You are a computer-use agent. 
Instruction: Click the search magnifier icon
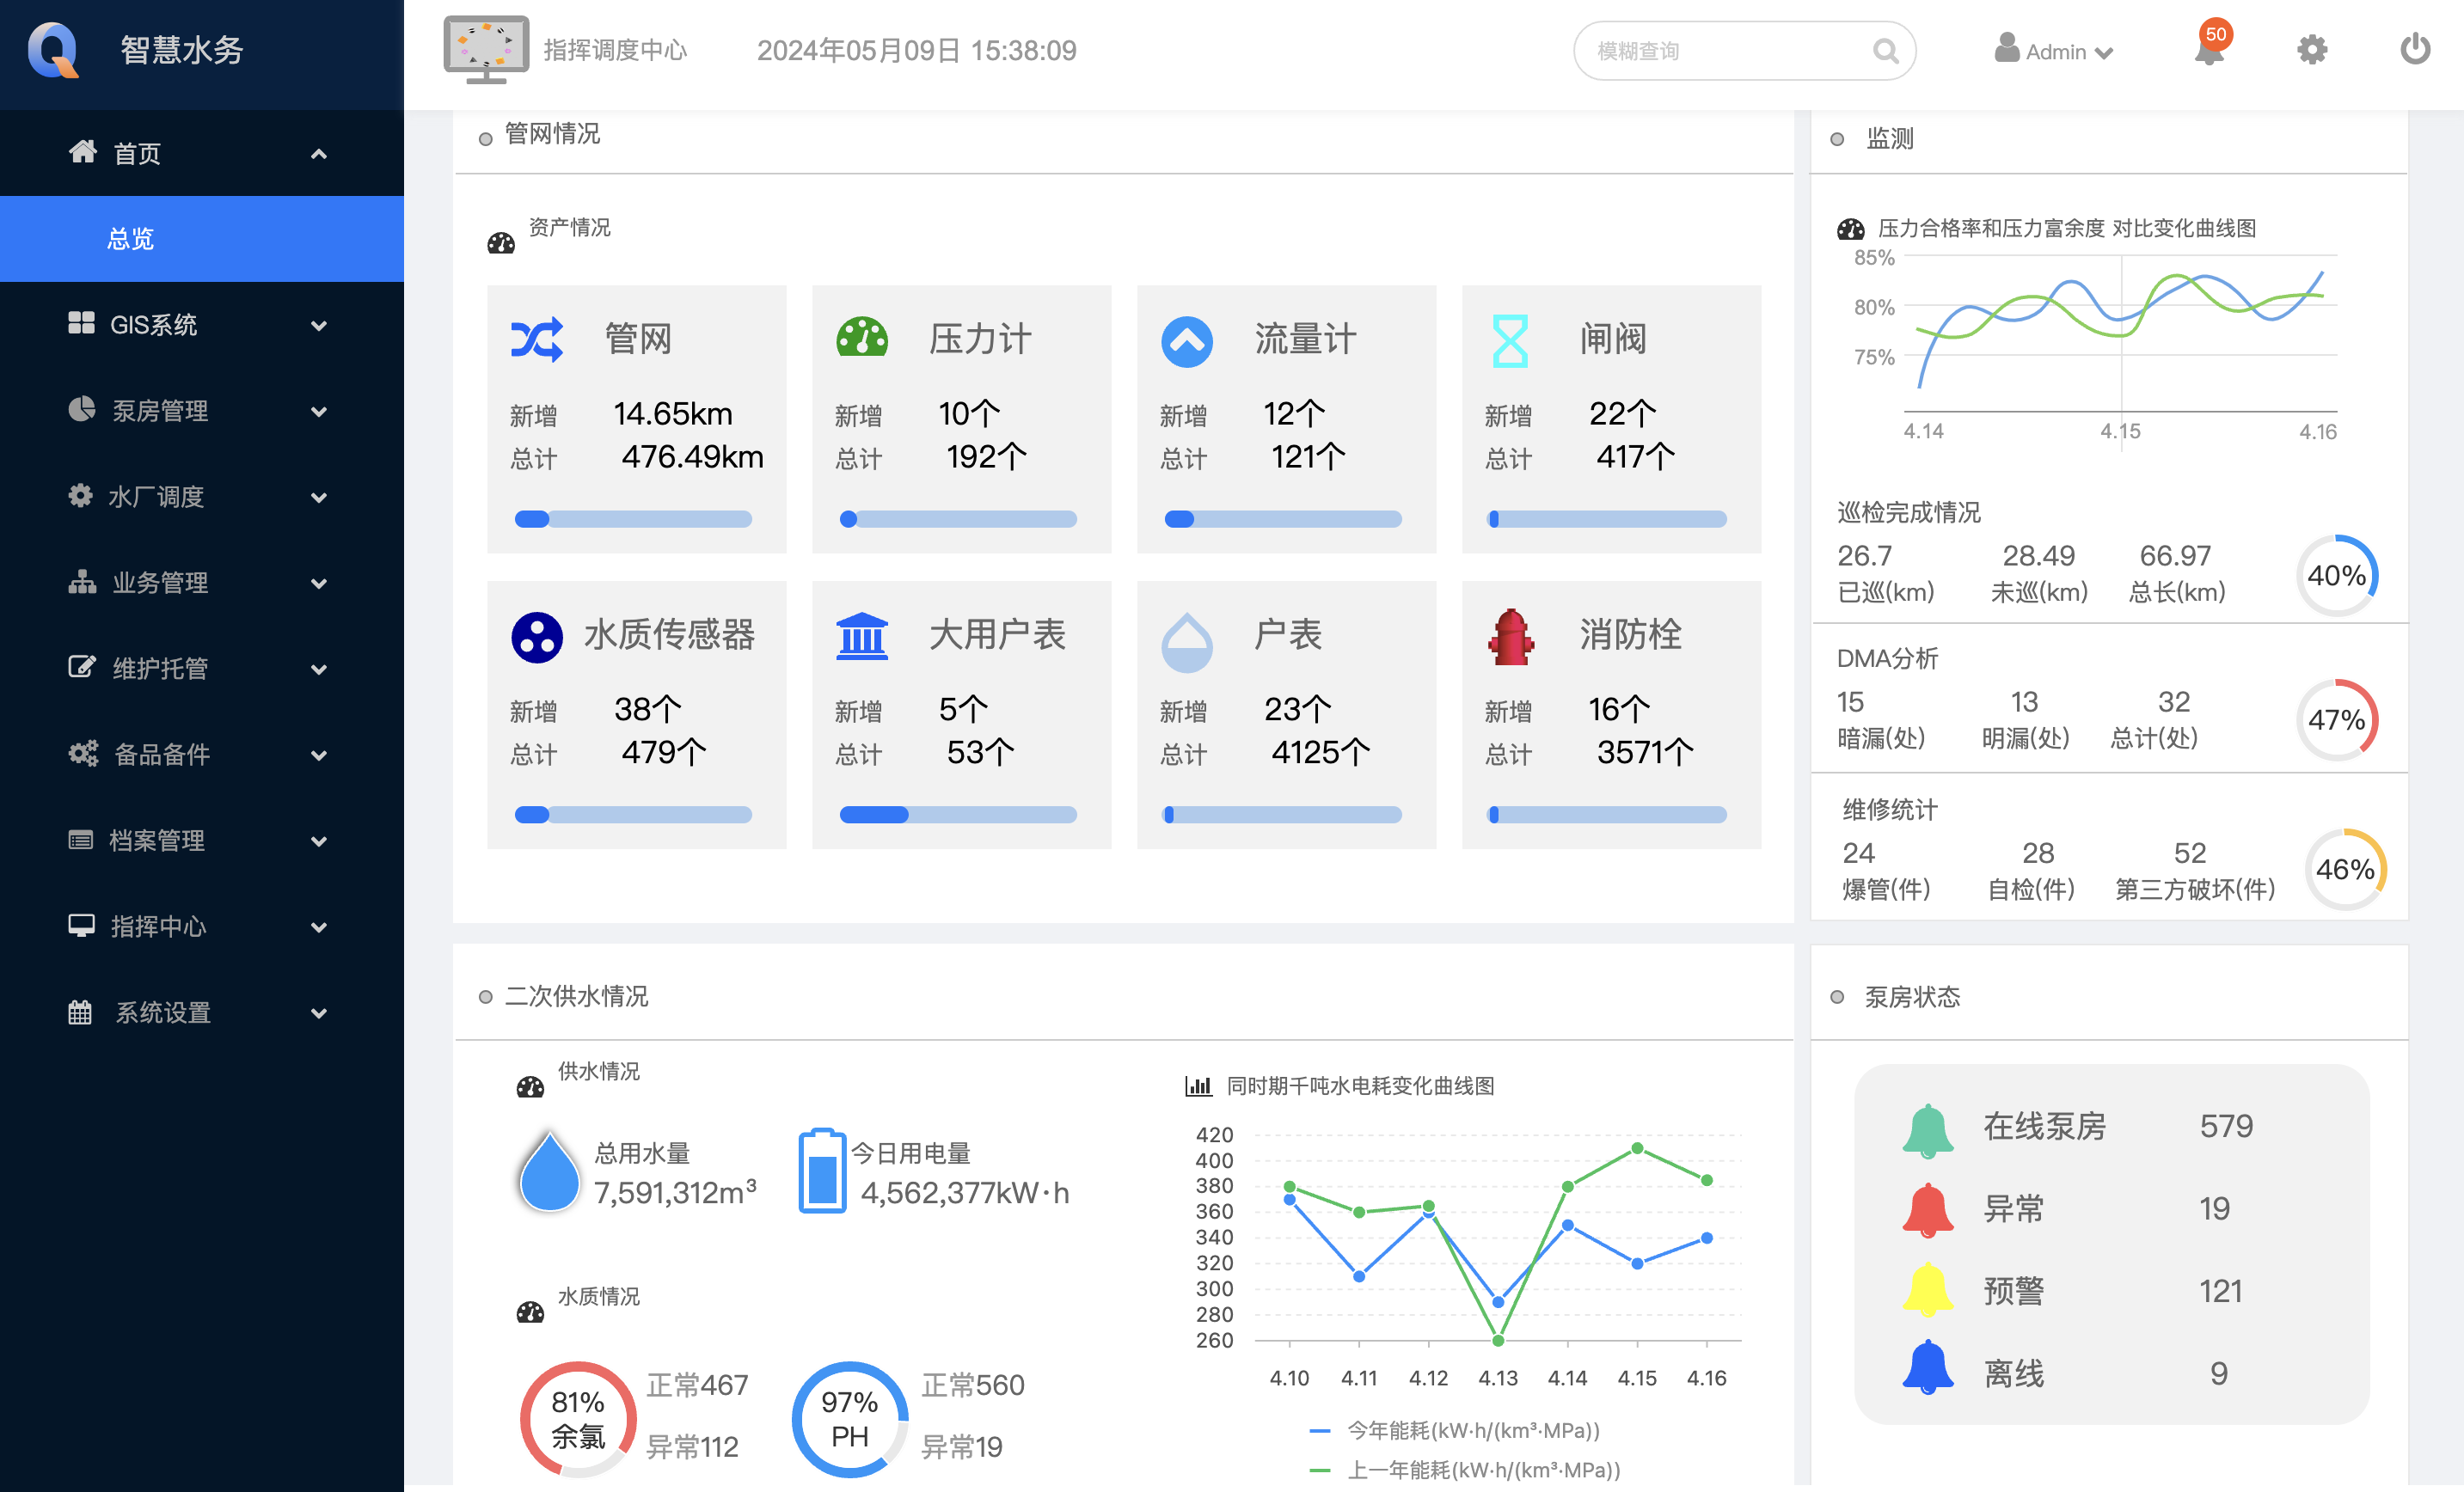[1885, 51]
